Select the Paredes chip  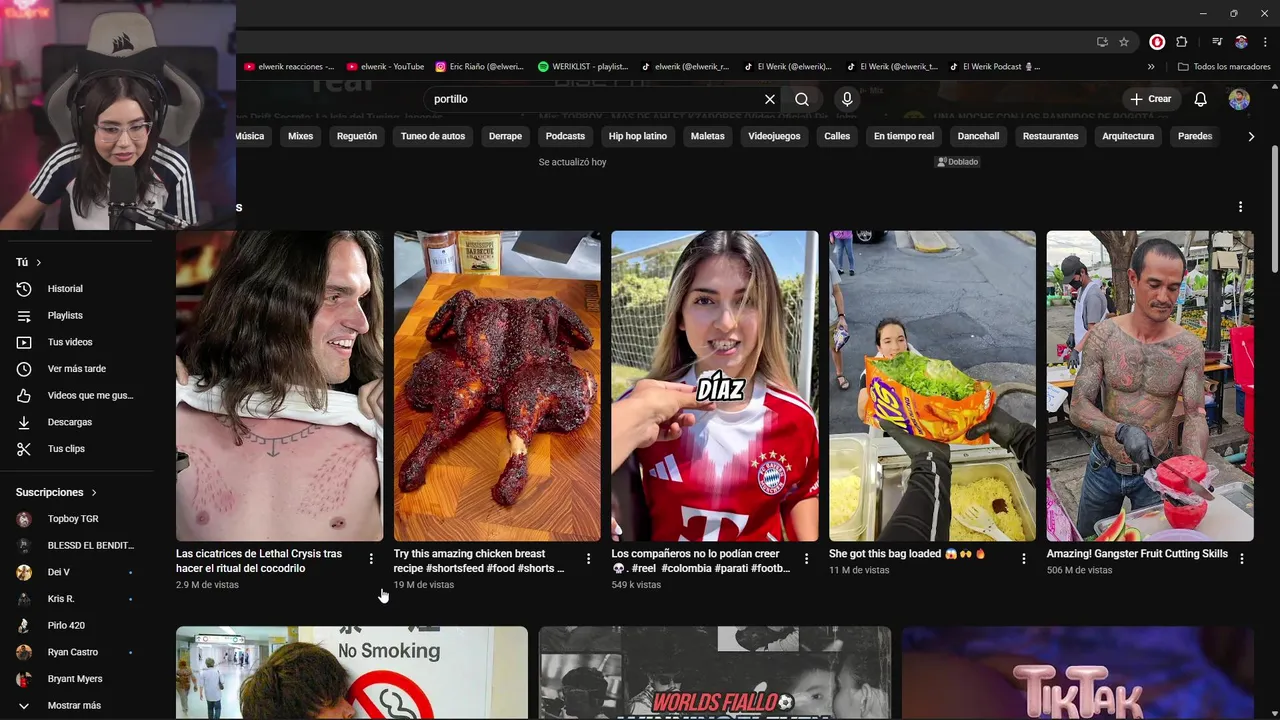1195,136
